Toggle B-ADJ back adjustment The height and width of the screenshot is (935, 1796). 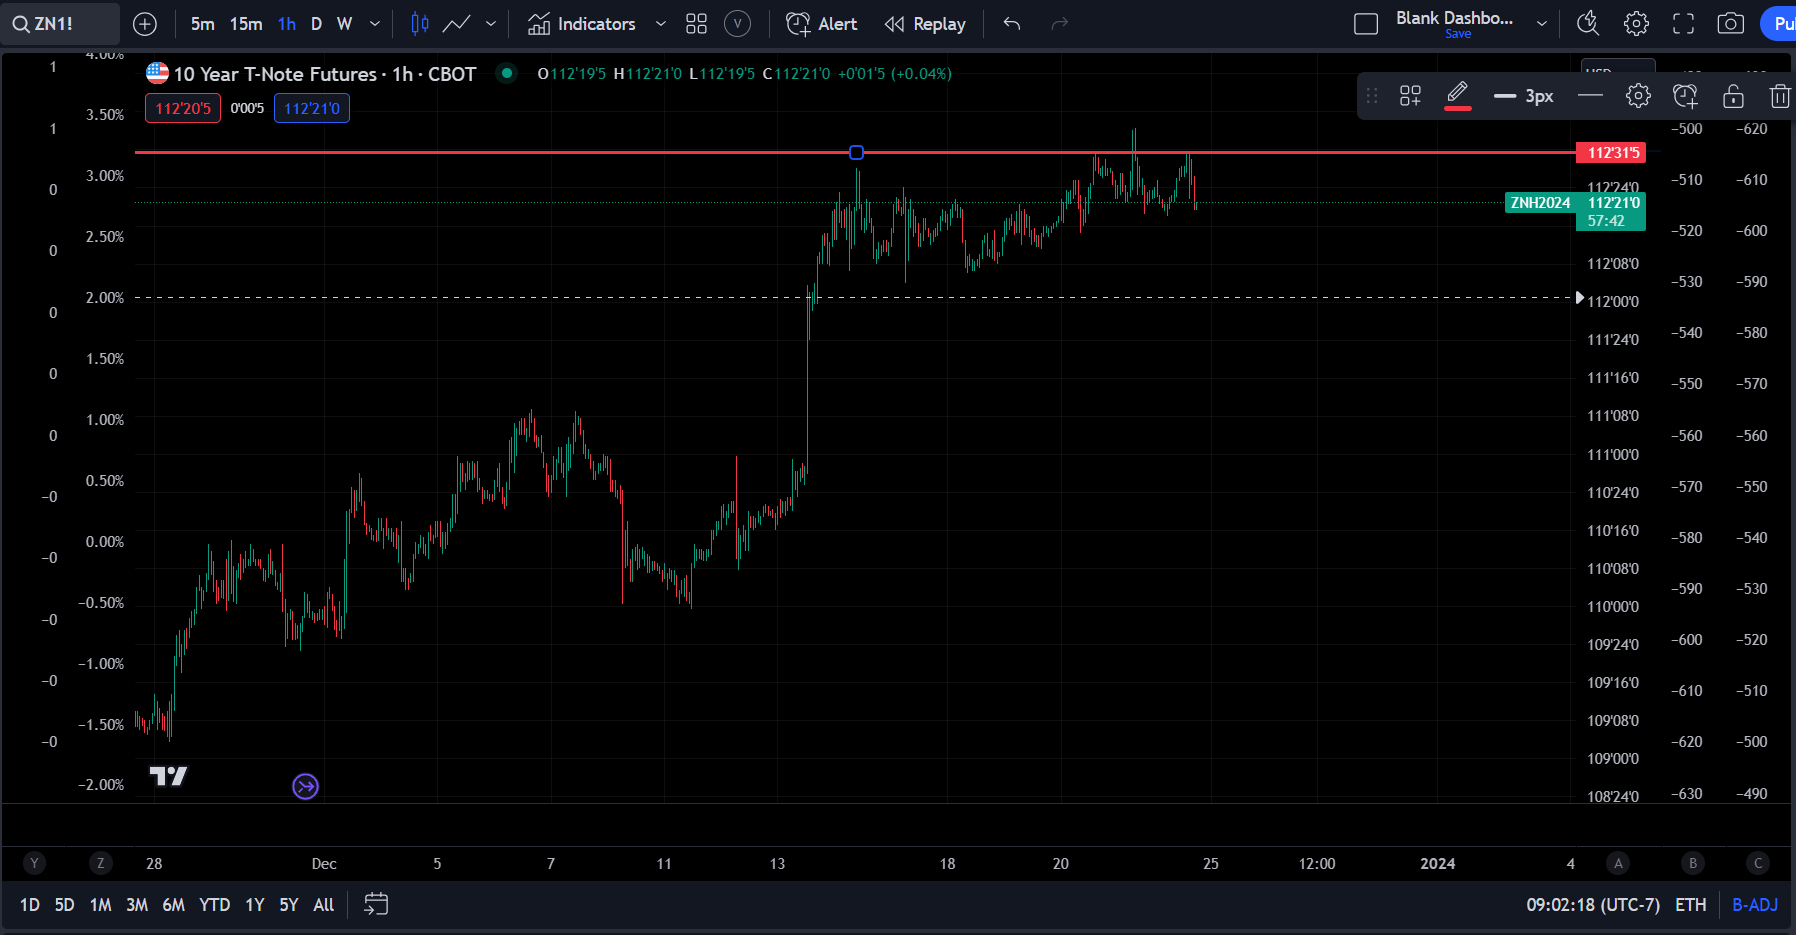1755,905
